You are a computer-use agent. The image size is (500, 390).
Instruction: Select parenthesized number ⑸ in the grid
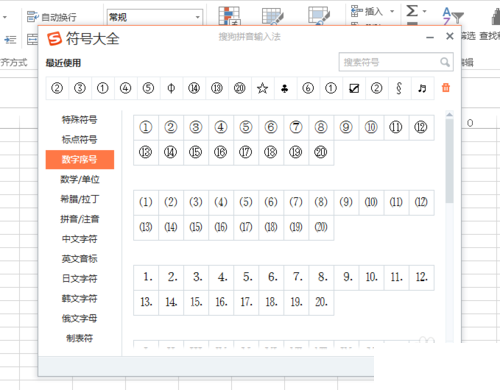[x=246, y=202]
